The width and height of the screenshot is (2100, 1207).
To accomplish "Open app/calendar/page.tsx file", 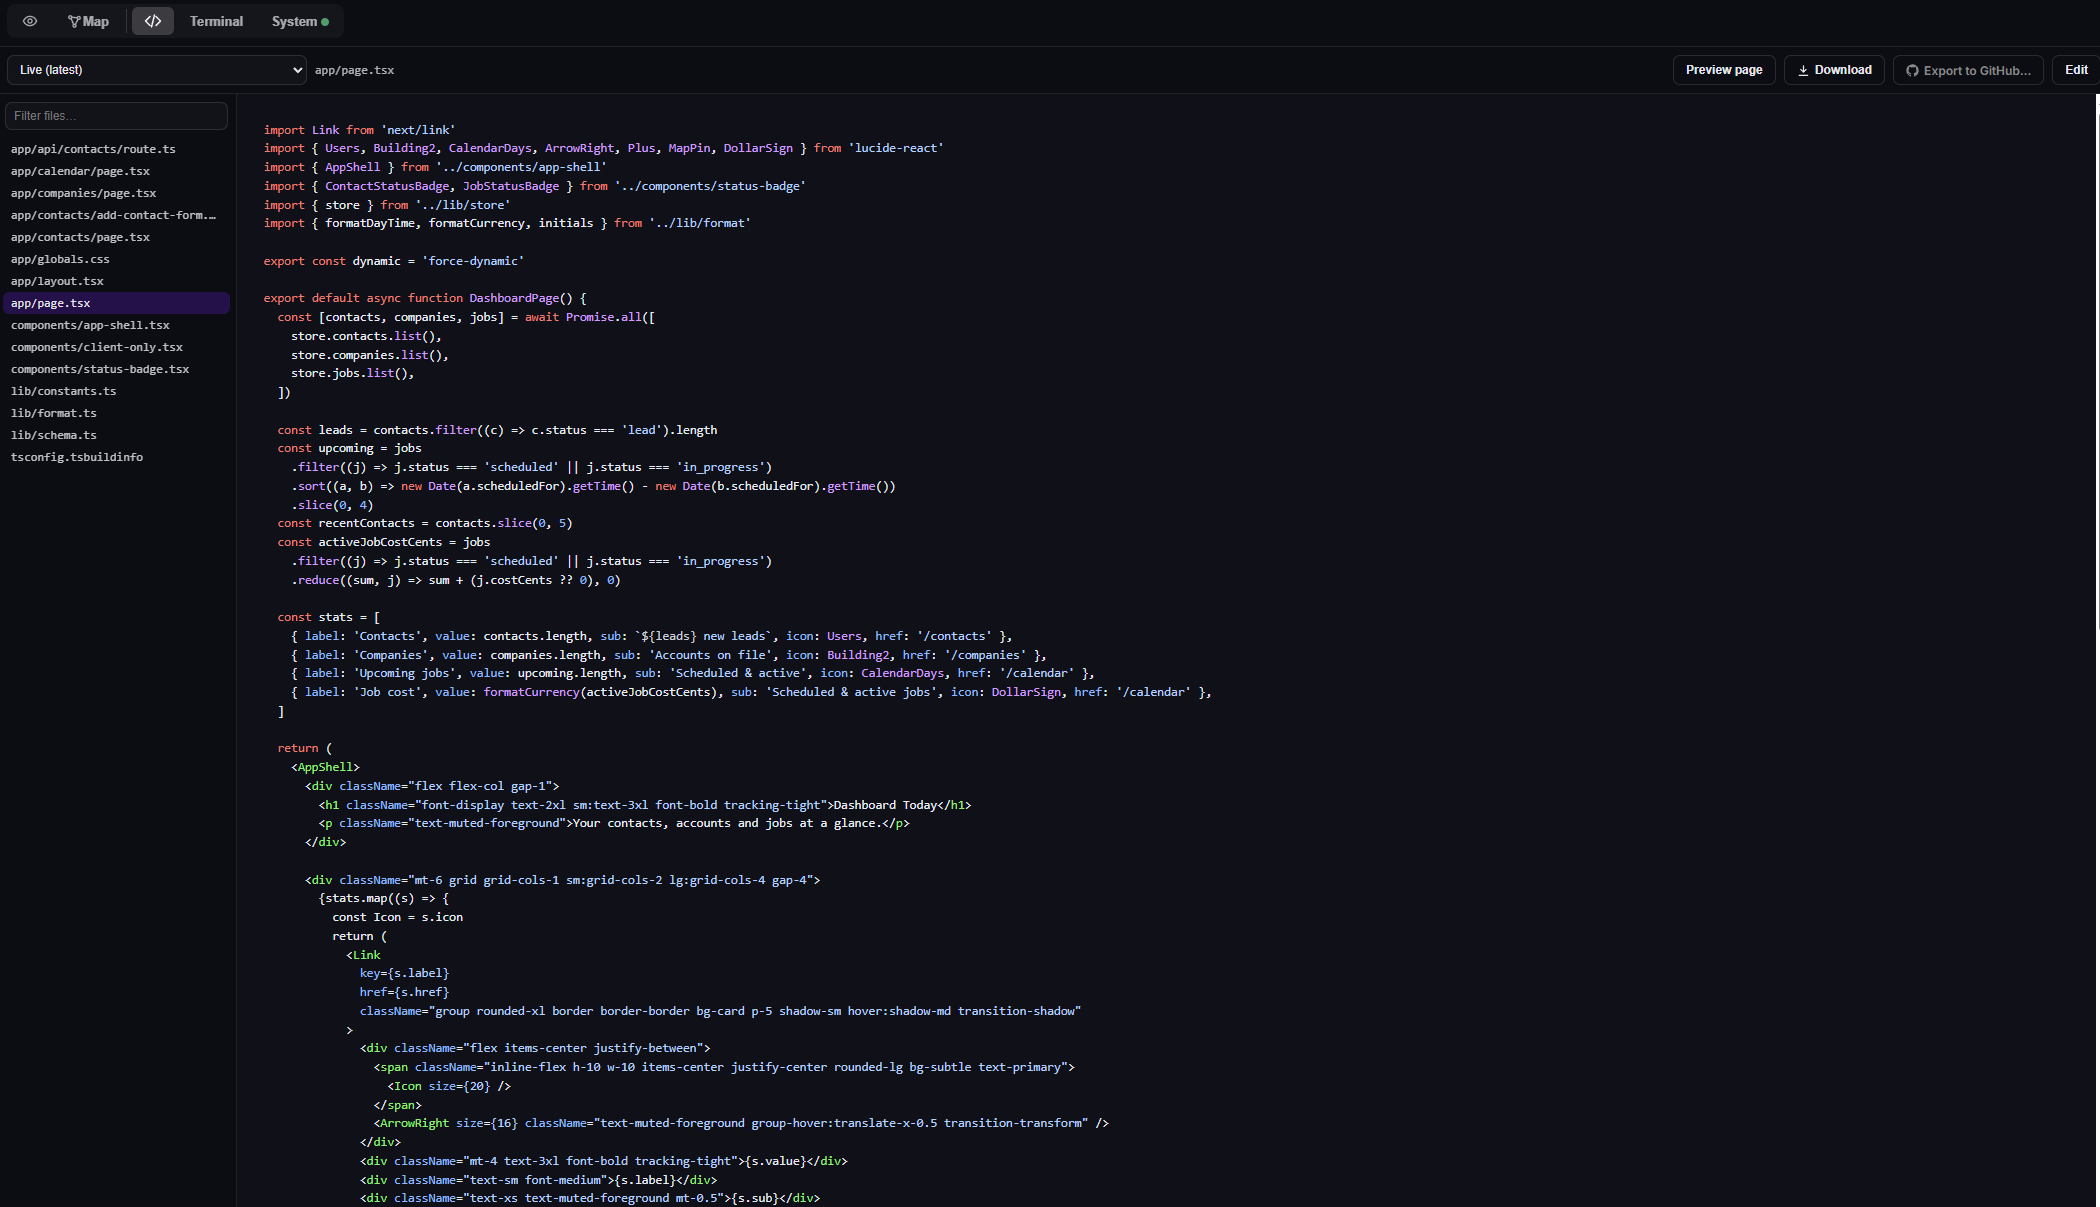I will [x=116, y=171].
